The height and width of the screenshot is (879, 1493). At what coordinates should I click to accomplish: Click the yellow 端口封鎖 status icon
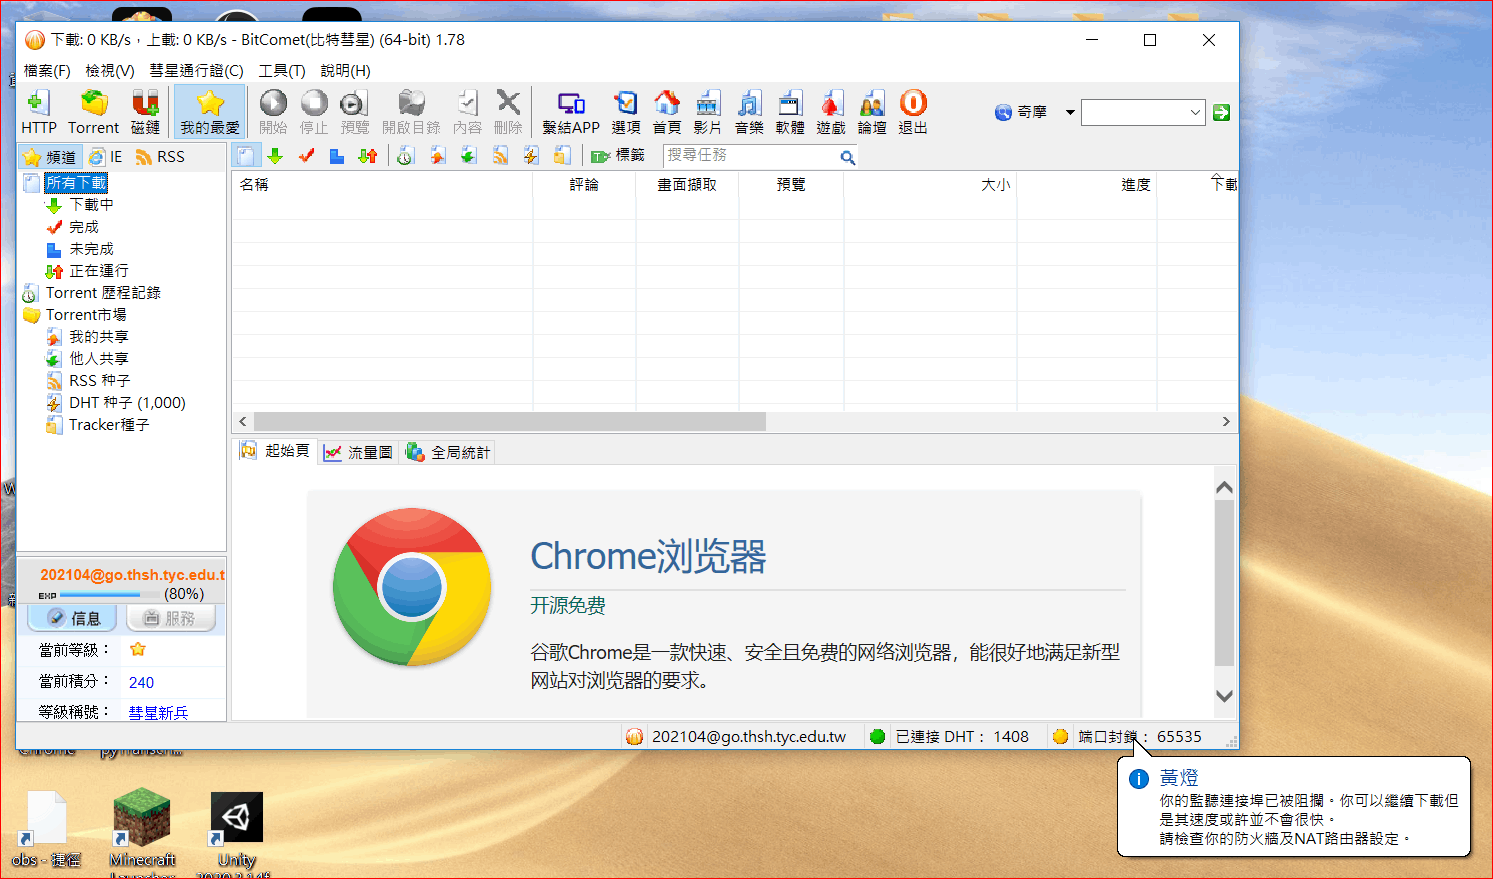click(1060, 737)
